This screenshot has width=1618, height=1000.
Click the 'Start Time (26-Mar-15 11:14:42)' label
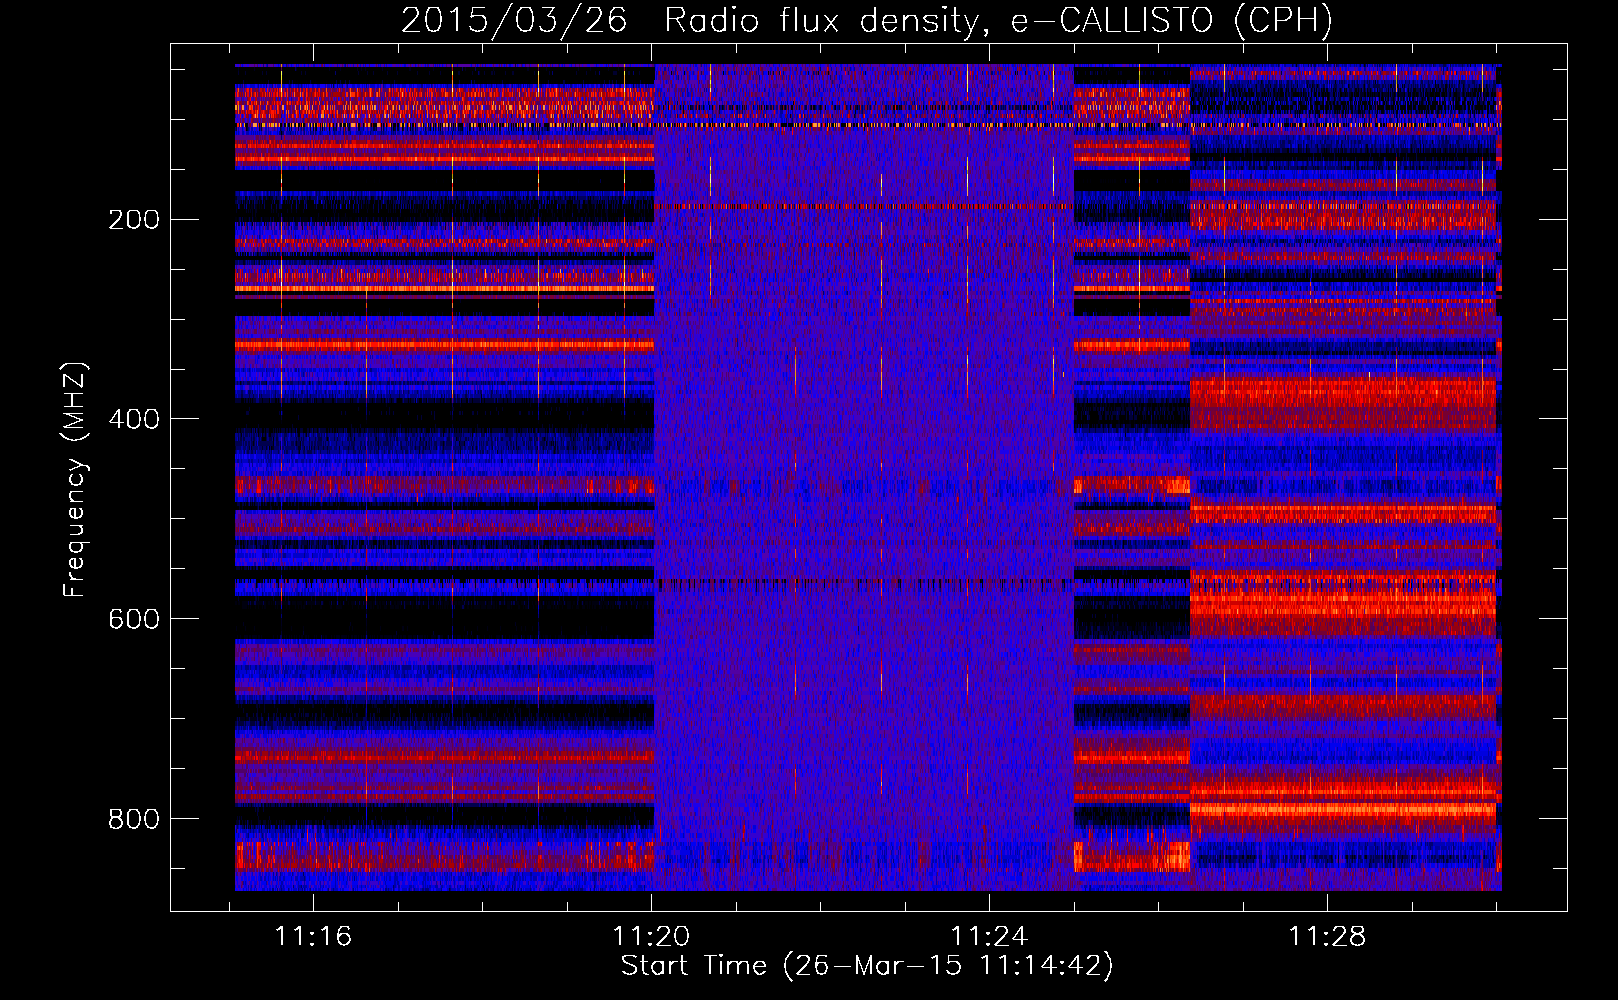[x=867, y=966]
